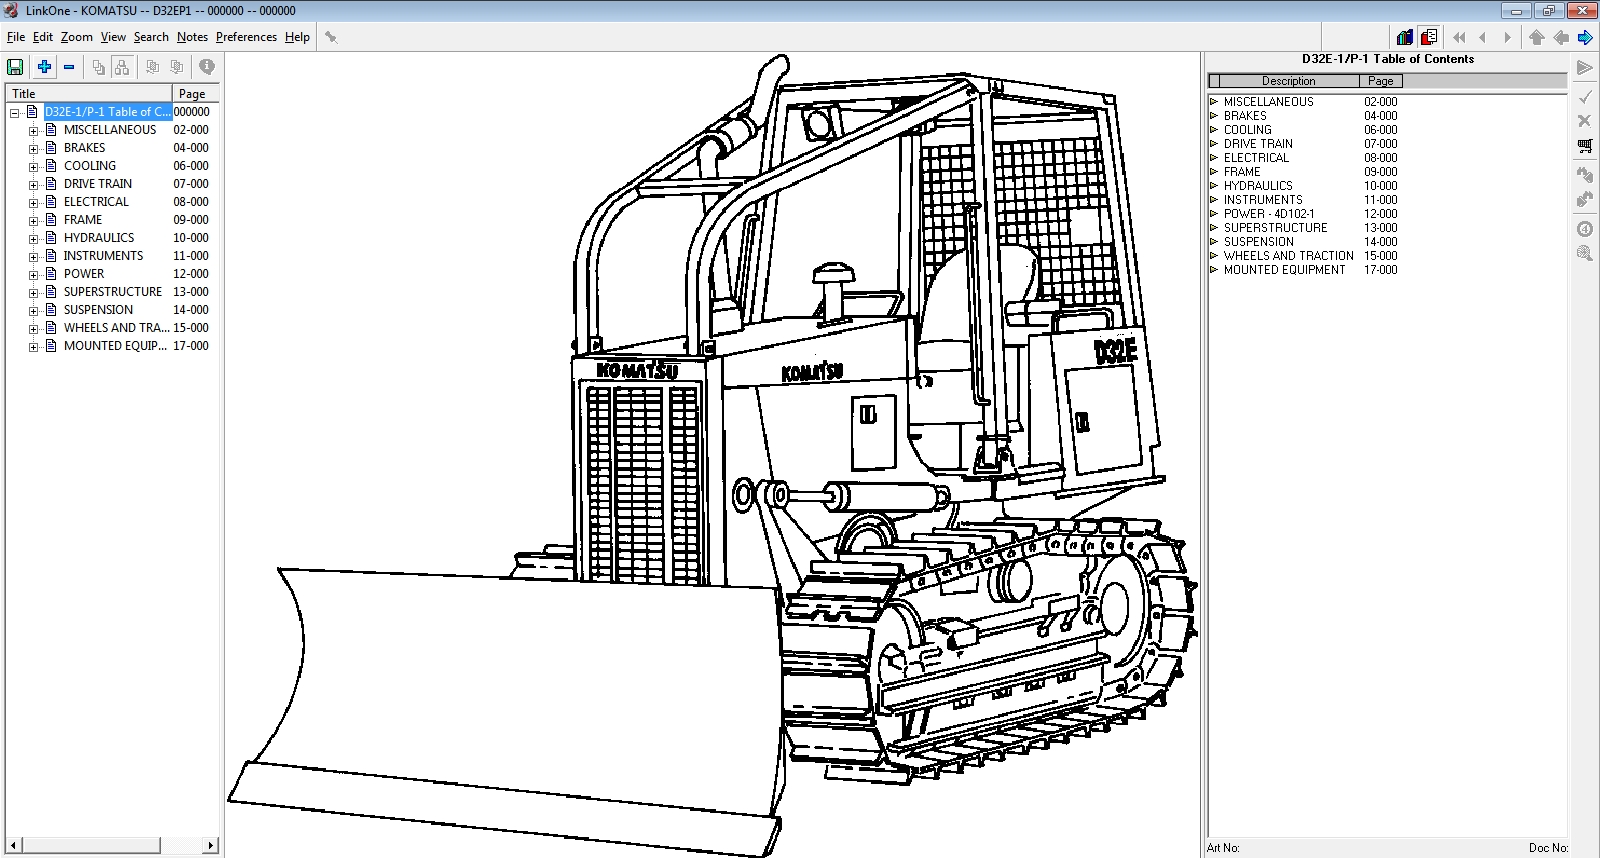
Task: Select SUPERSTRUCTURE in the left tree
Action: (x=113, y=292)
